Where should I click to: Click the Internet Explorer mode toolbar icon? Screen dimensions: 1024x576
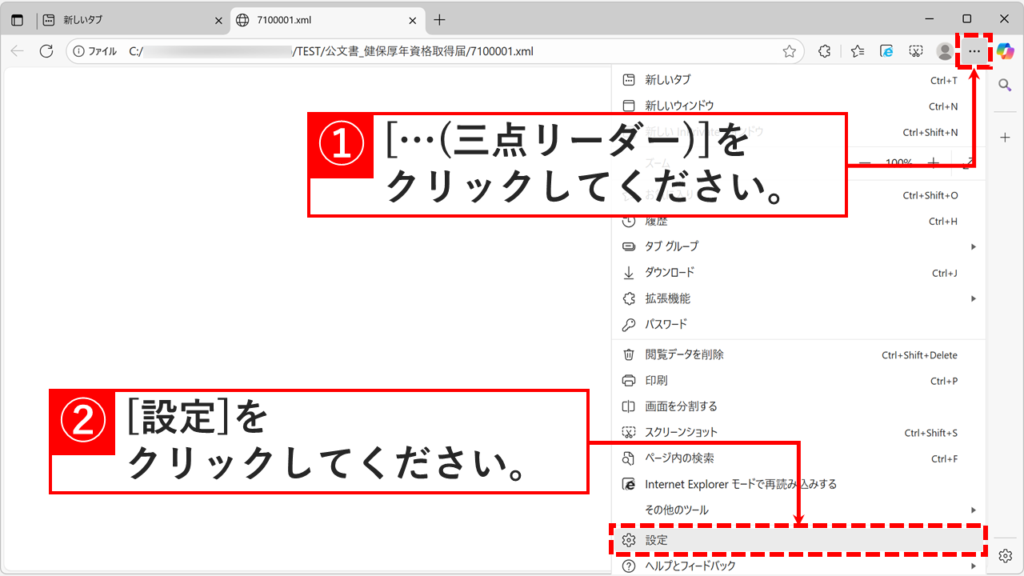[x=885, y=50]
